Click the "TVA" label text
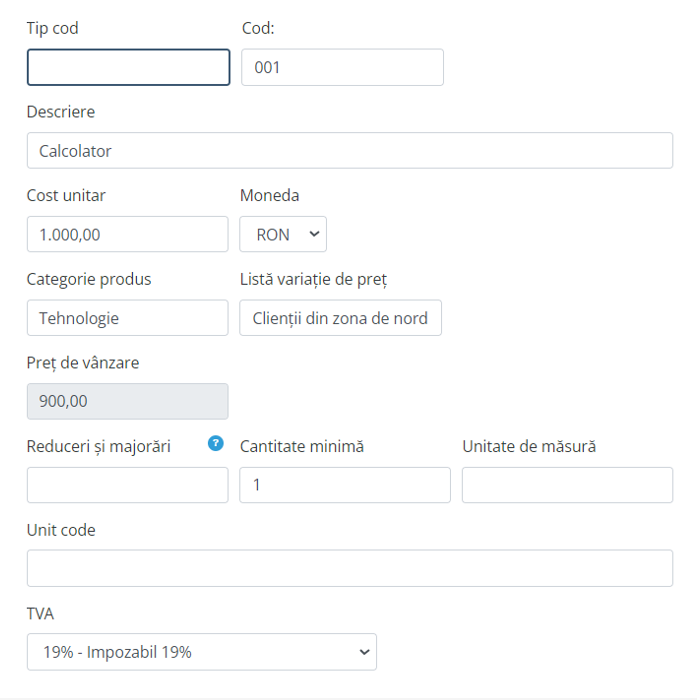 (40, 613)
